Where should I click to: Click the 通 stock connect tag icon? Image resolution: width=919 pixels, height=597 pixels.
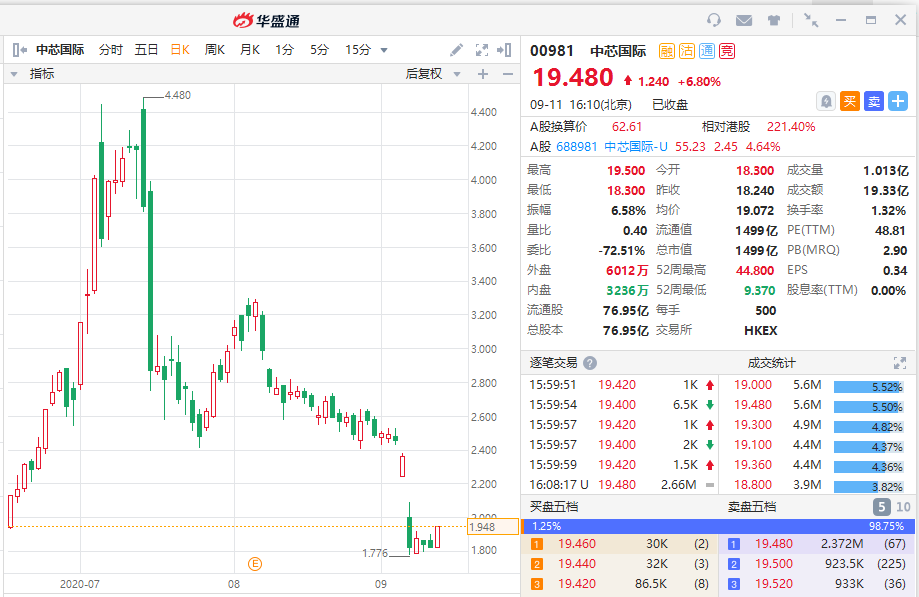[x=707, y=51]
